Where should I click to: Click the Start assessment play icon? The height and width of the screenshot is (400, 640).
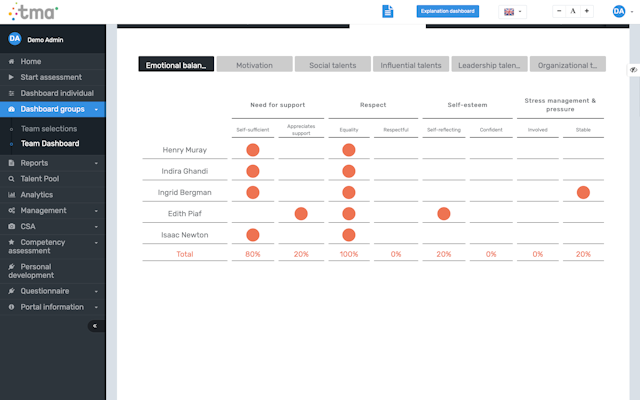coord(11,77)
